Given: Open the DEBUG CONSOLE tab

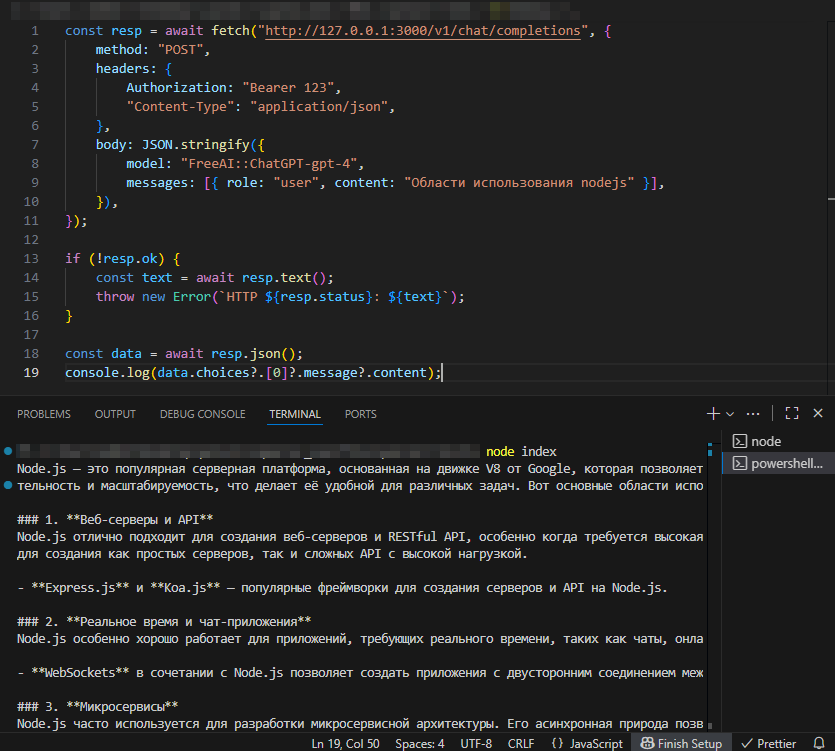Looking at the screenshot, I should tap(202, 414).
